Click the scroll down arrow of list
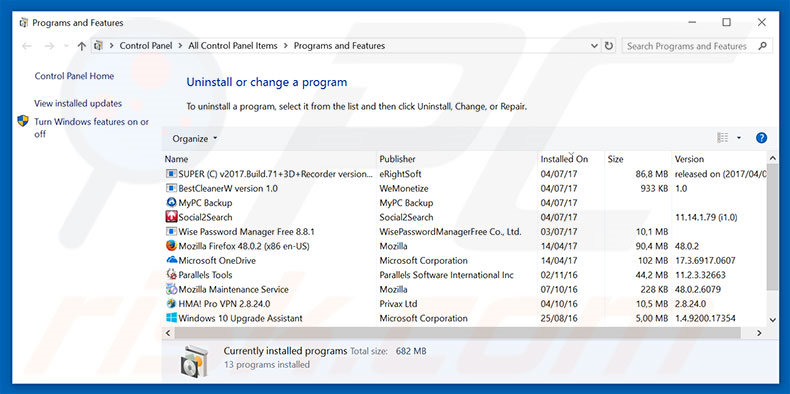790x394 pixels. pos(772,319)
